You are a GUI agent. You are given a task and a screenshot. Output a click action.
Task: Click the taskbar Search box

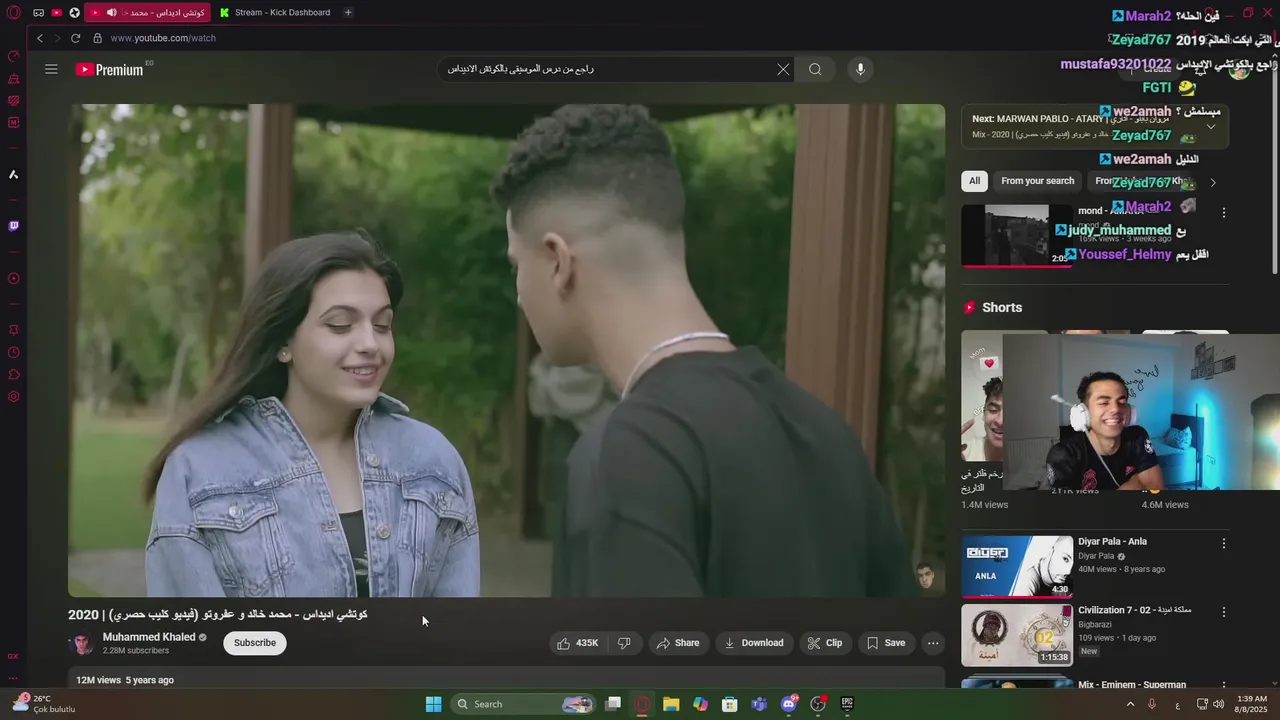pyautogui.click(x=523, y=704)
